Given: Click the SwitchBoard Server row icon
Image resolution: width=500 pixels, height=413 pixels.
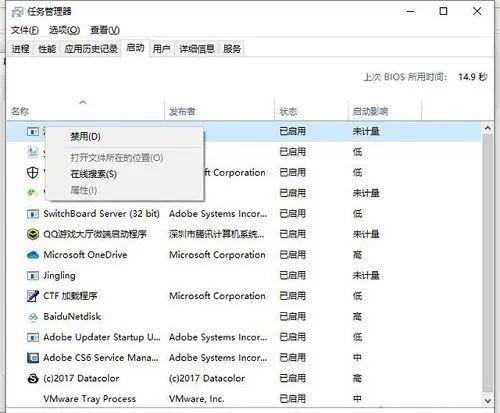Looking at the screenshot, I should [x=33, y=214].
